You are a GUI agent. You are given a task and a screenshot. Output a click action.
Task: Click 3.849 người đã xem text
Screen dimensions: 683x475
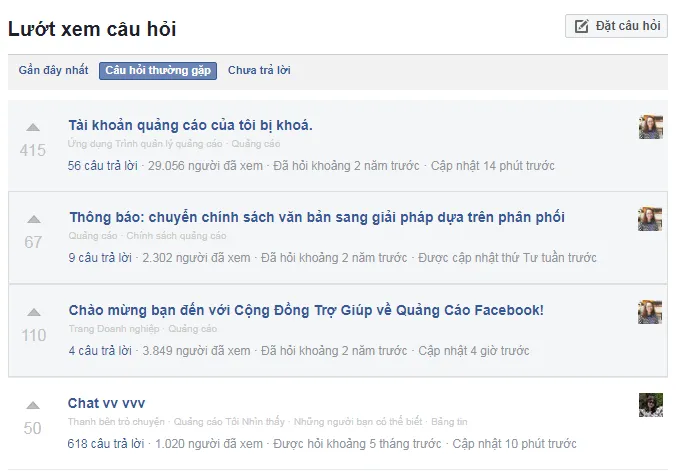196,351
